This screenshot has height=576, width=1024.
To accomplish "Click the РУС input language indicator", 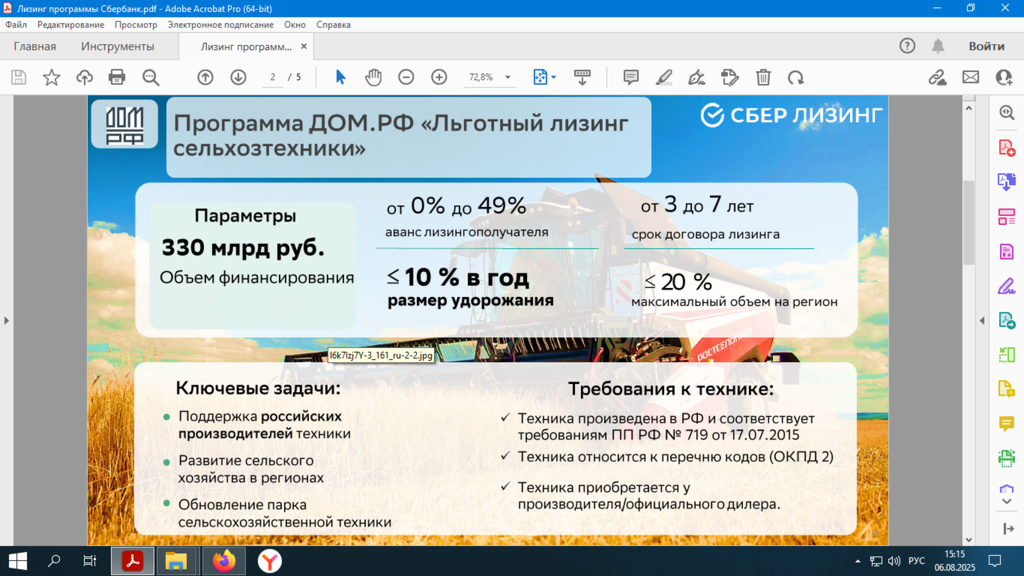I will [x=916, y=561].
